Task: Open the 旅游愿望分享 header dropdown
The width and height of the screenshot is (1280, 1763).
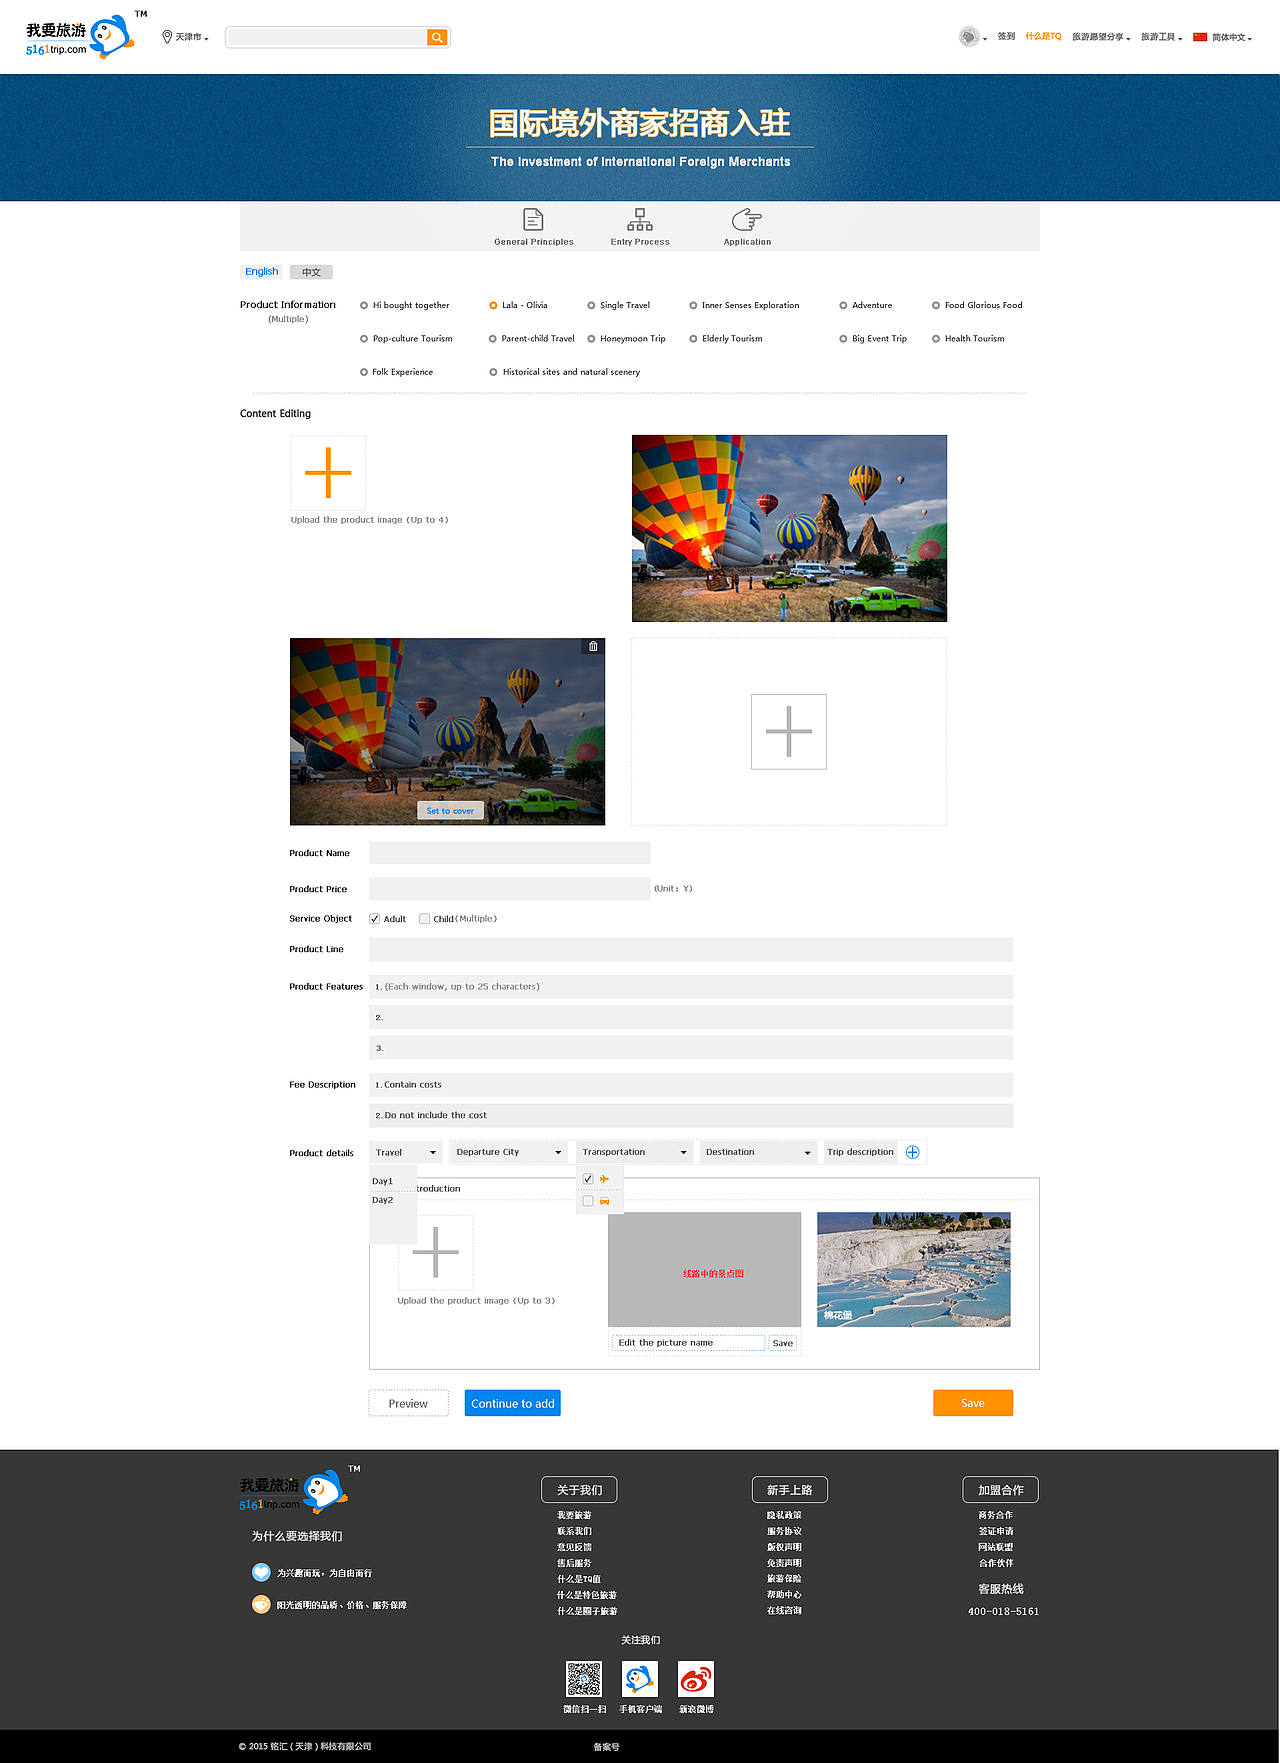Action: tap(1101, 37)
